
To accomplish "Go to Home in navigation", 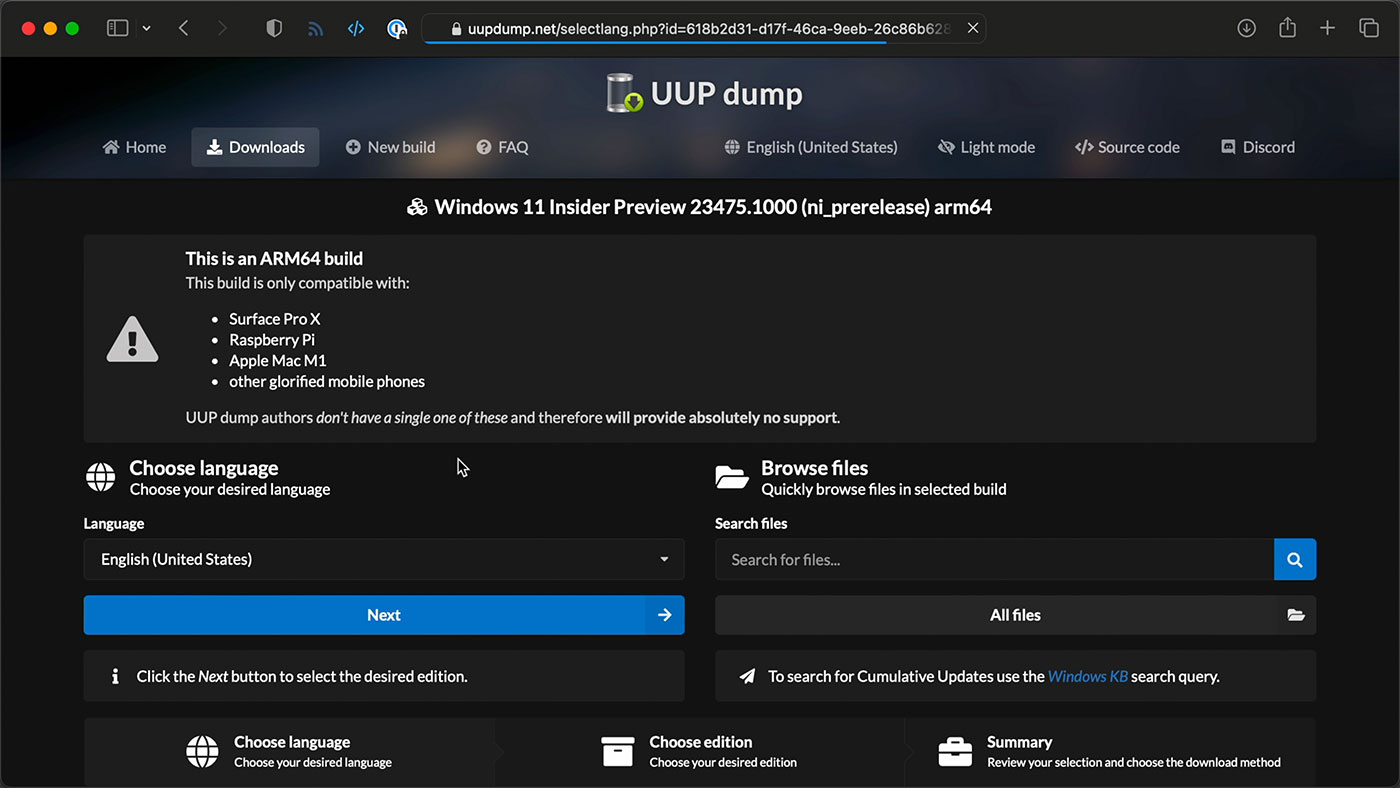I will pos(134,147).
